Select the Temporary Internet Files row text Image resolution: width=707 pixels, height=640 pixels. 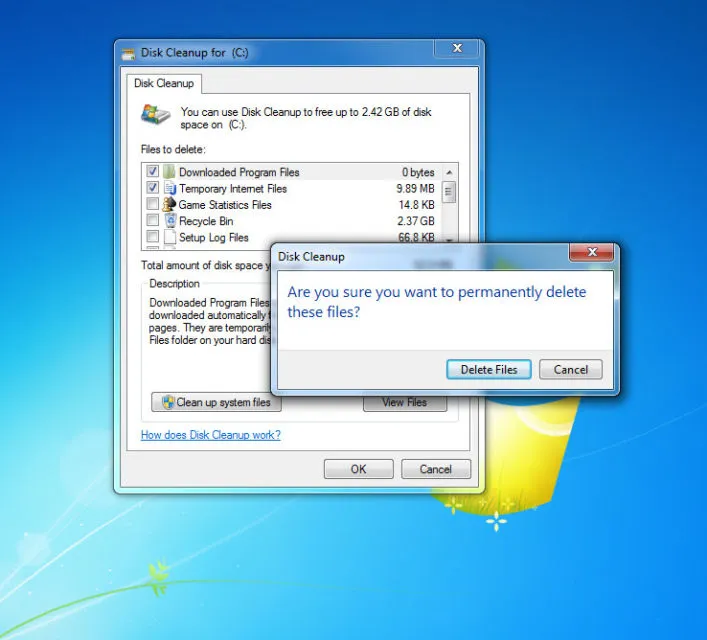point(233,189)
